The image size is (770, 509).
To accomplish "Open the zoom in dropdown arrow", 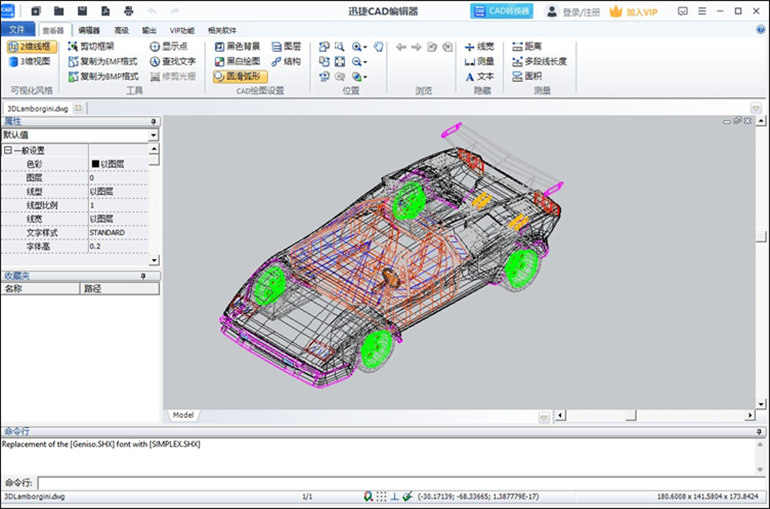I will 365,48.
